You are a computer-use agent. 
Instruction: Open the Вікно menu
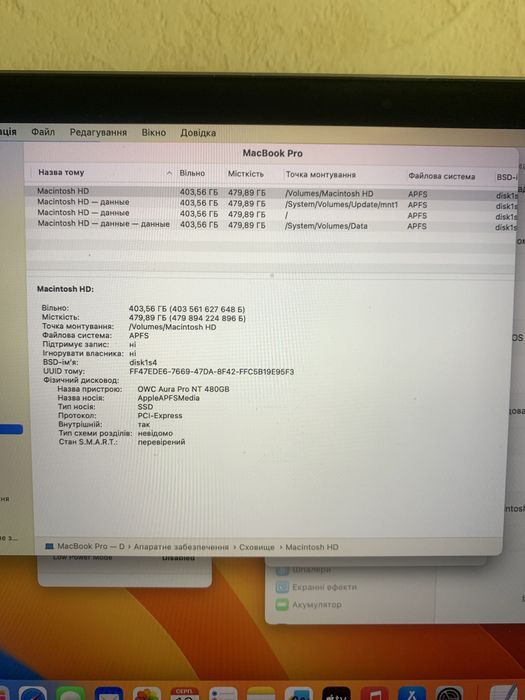pos(154,133)
